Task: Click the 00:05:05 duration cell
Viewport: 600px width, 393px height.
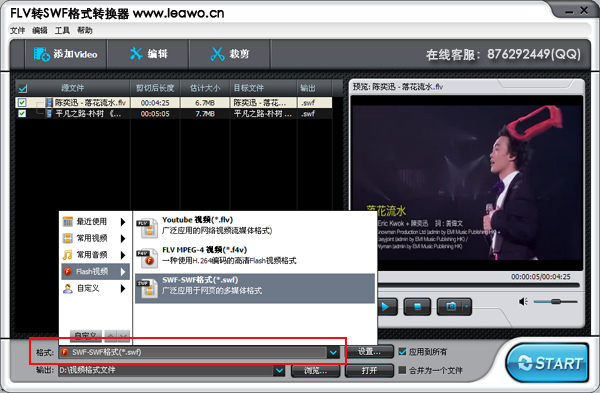Action: [155, 114]
